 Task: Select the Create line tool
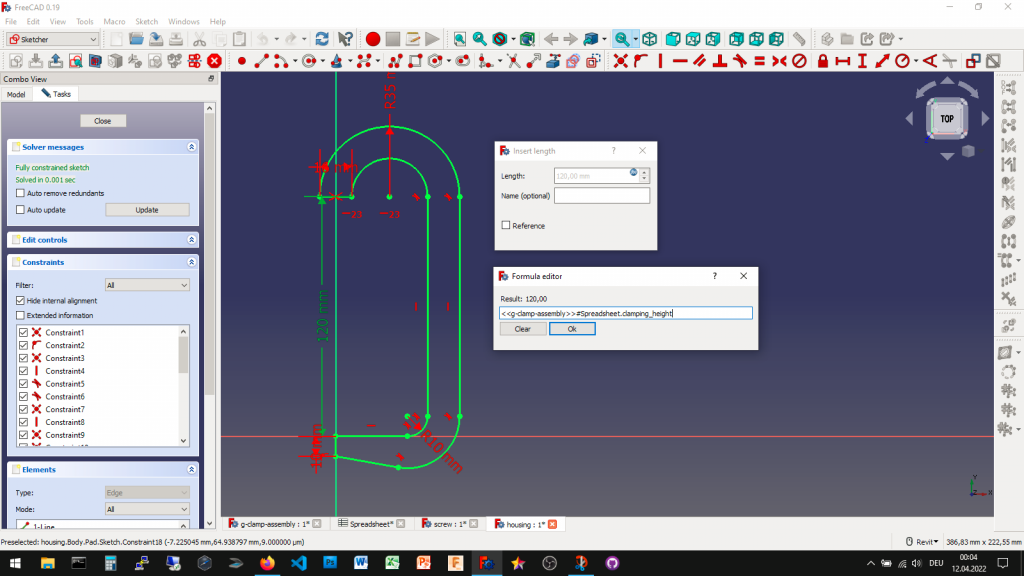click(261, 61)
